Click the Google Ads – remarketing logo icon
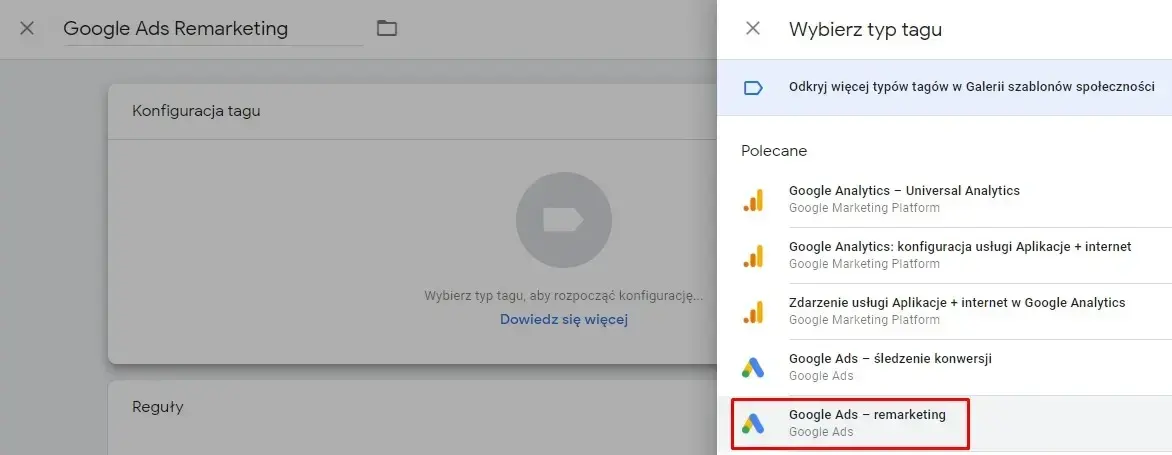The width and height of the screenshot is (1172, 455). click(x=753, y=424)
